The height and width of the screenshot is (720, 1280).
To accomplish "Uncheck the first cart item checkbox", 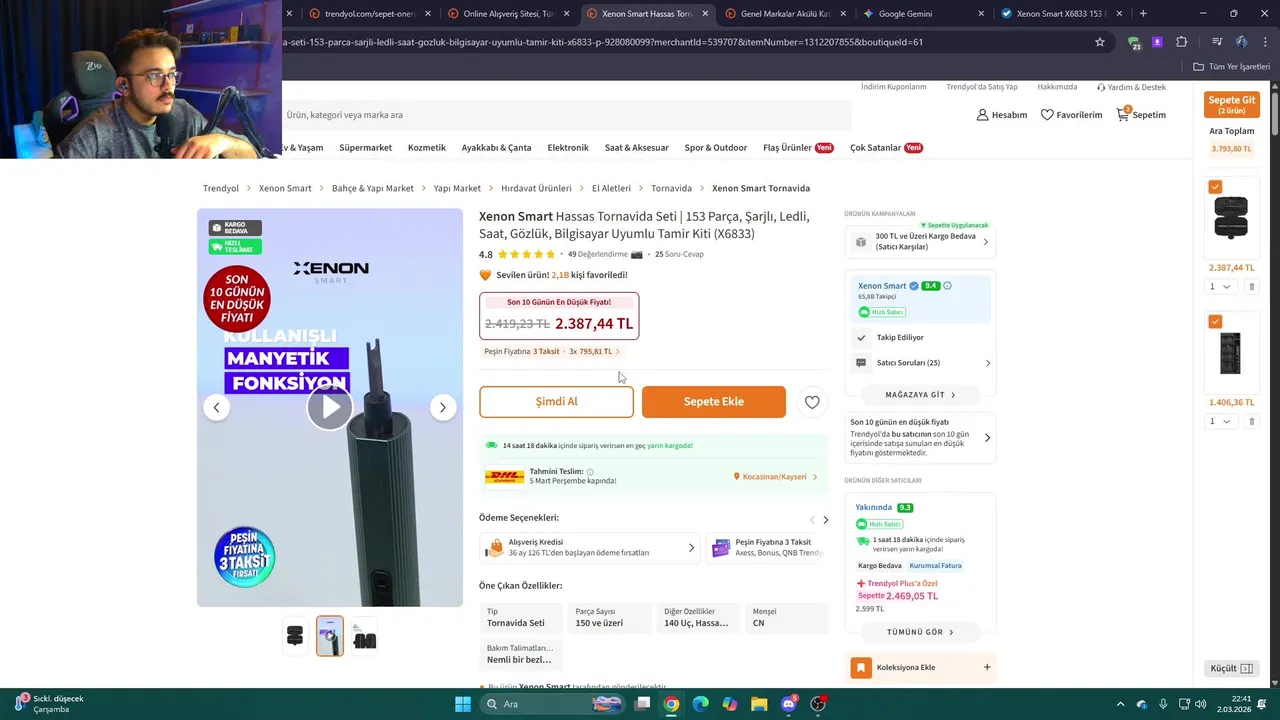I will pos(1215,187).
